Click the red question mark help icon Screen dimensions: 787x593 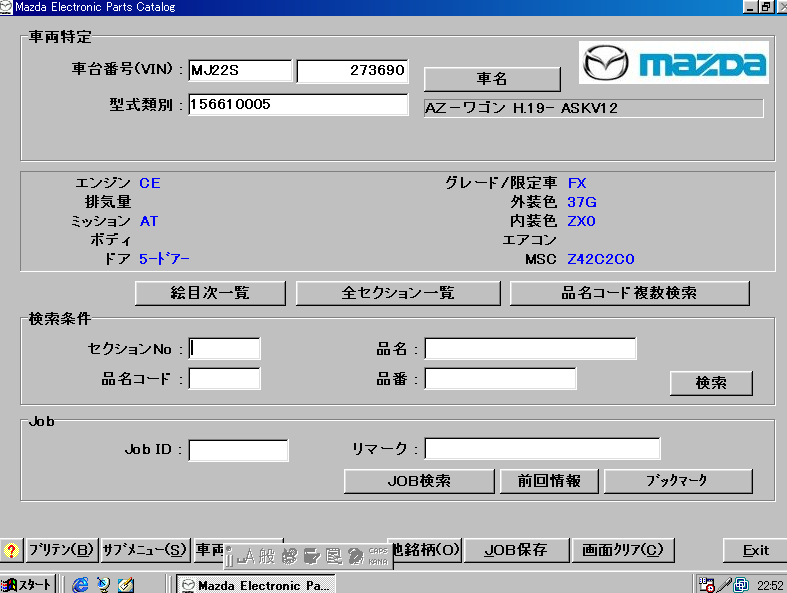pos(11,550)
